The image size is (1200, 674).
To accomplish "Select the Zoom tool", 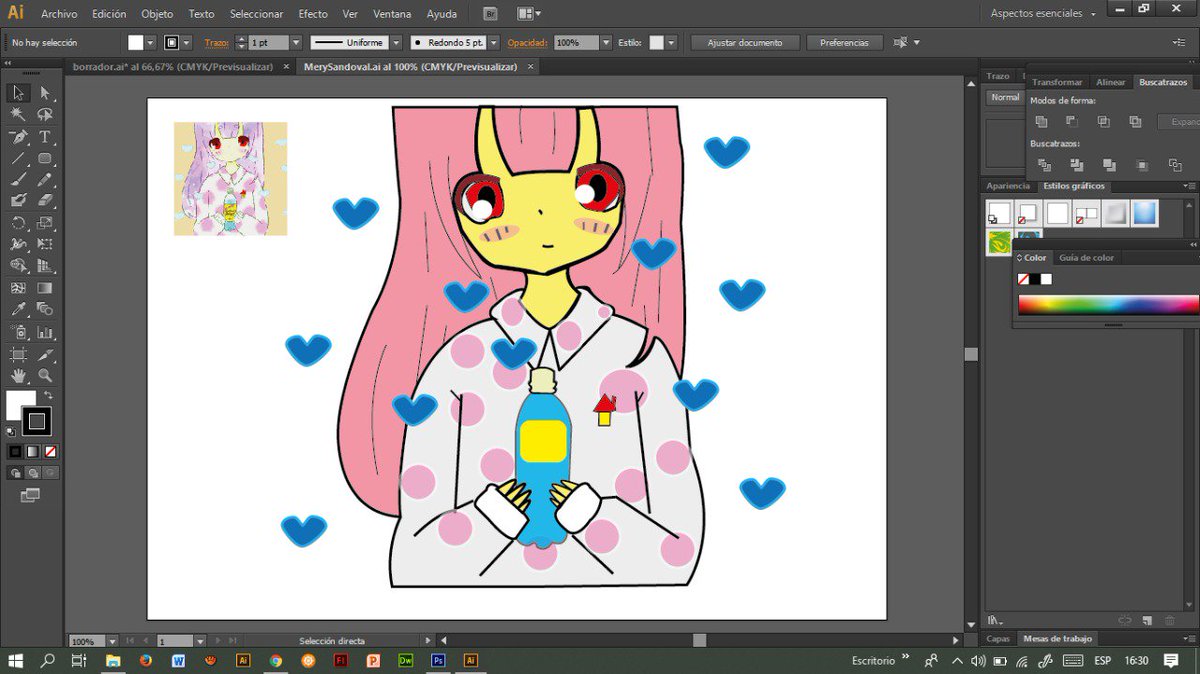I will click(x=45, y=376).
